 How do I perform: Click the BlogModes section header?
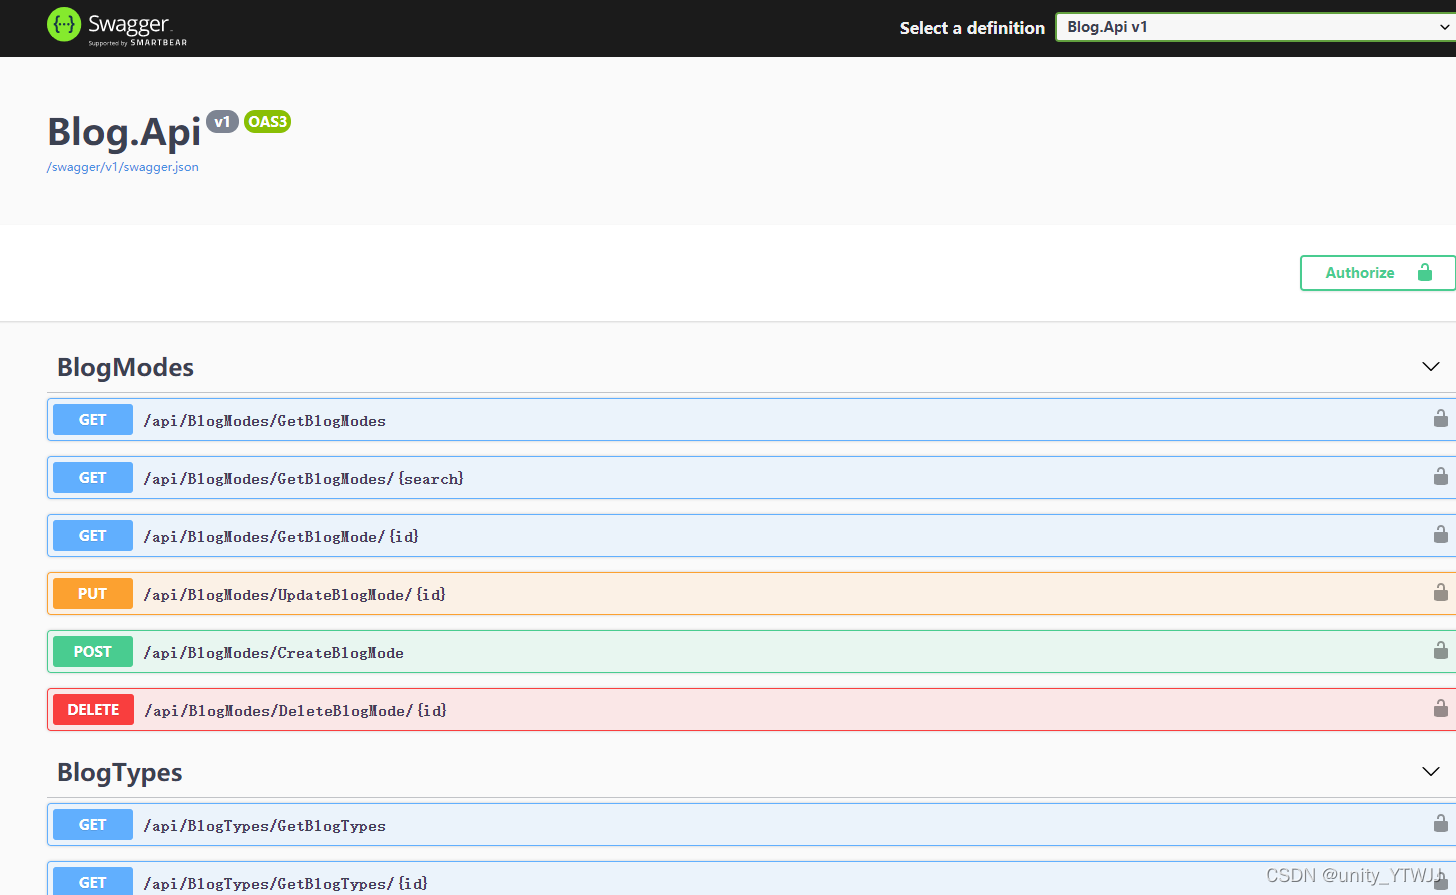pyautogui.click(x=125, y=367)
